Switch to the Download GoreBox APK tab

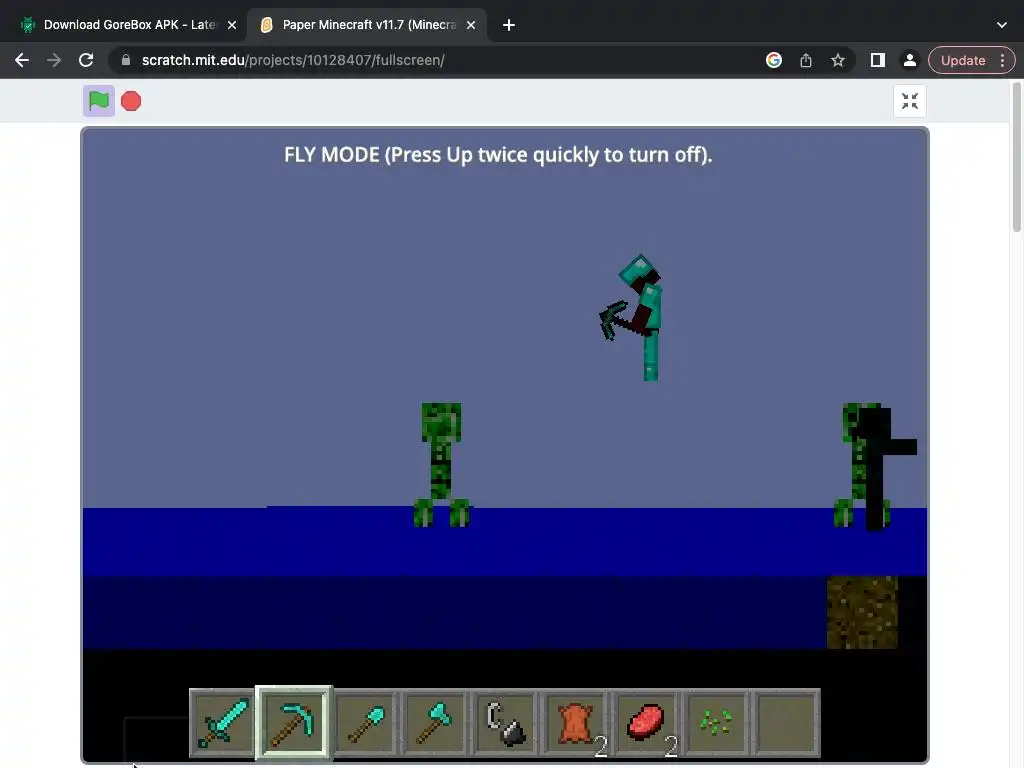point(129,25)
